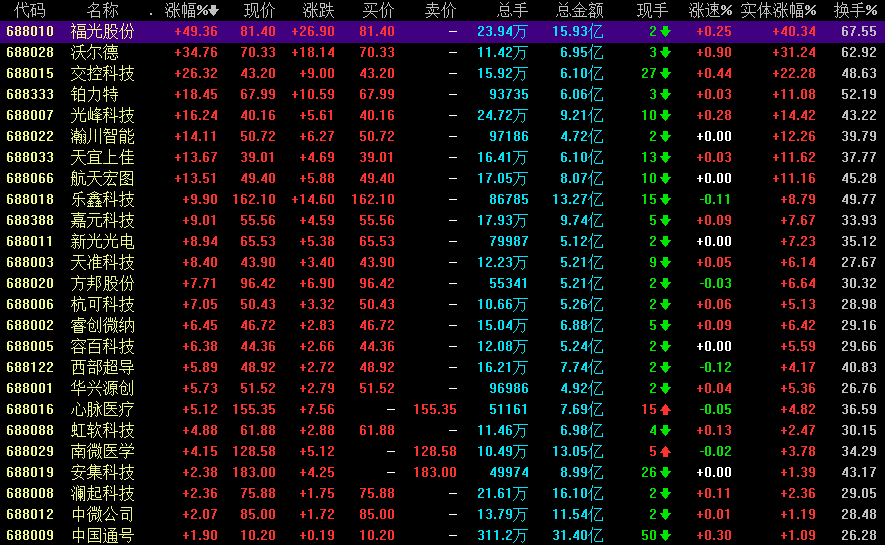This screenshot has width=885, height=545.
Task: Click 总手 value 49974
Action: point(509,472)
